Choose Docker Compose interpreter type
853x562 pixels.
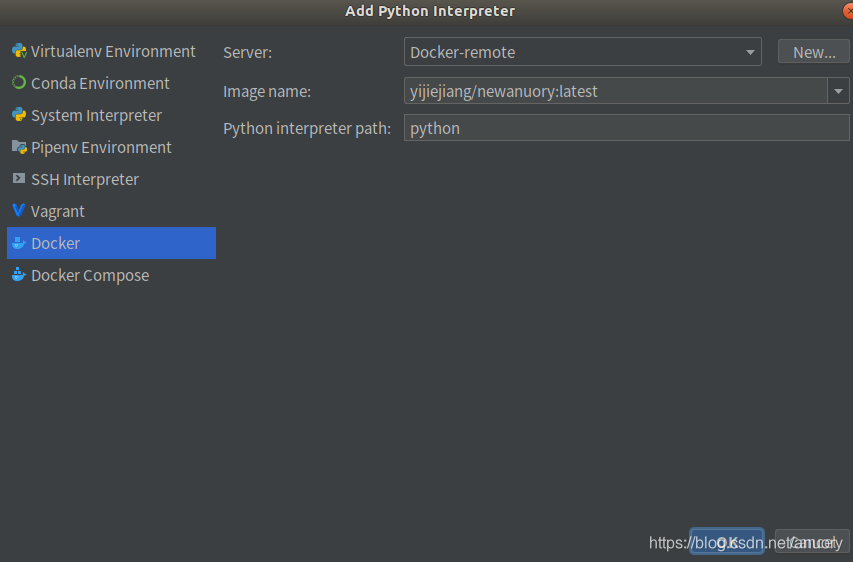click(x=112, y=275)
